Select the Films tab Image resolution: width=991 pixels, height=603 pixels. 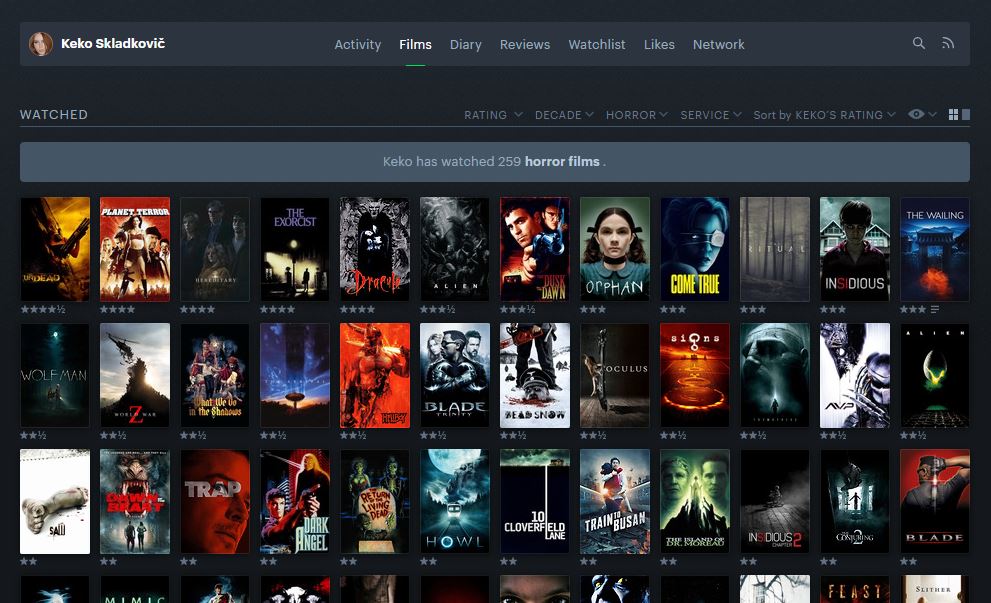(x=415, y=44)
